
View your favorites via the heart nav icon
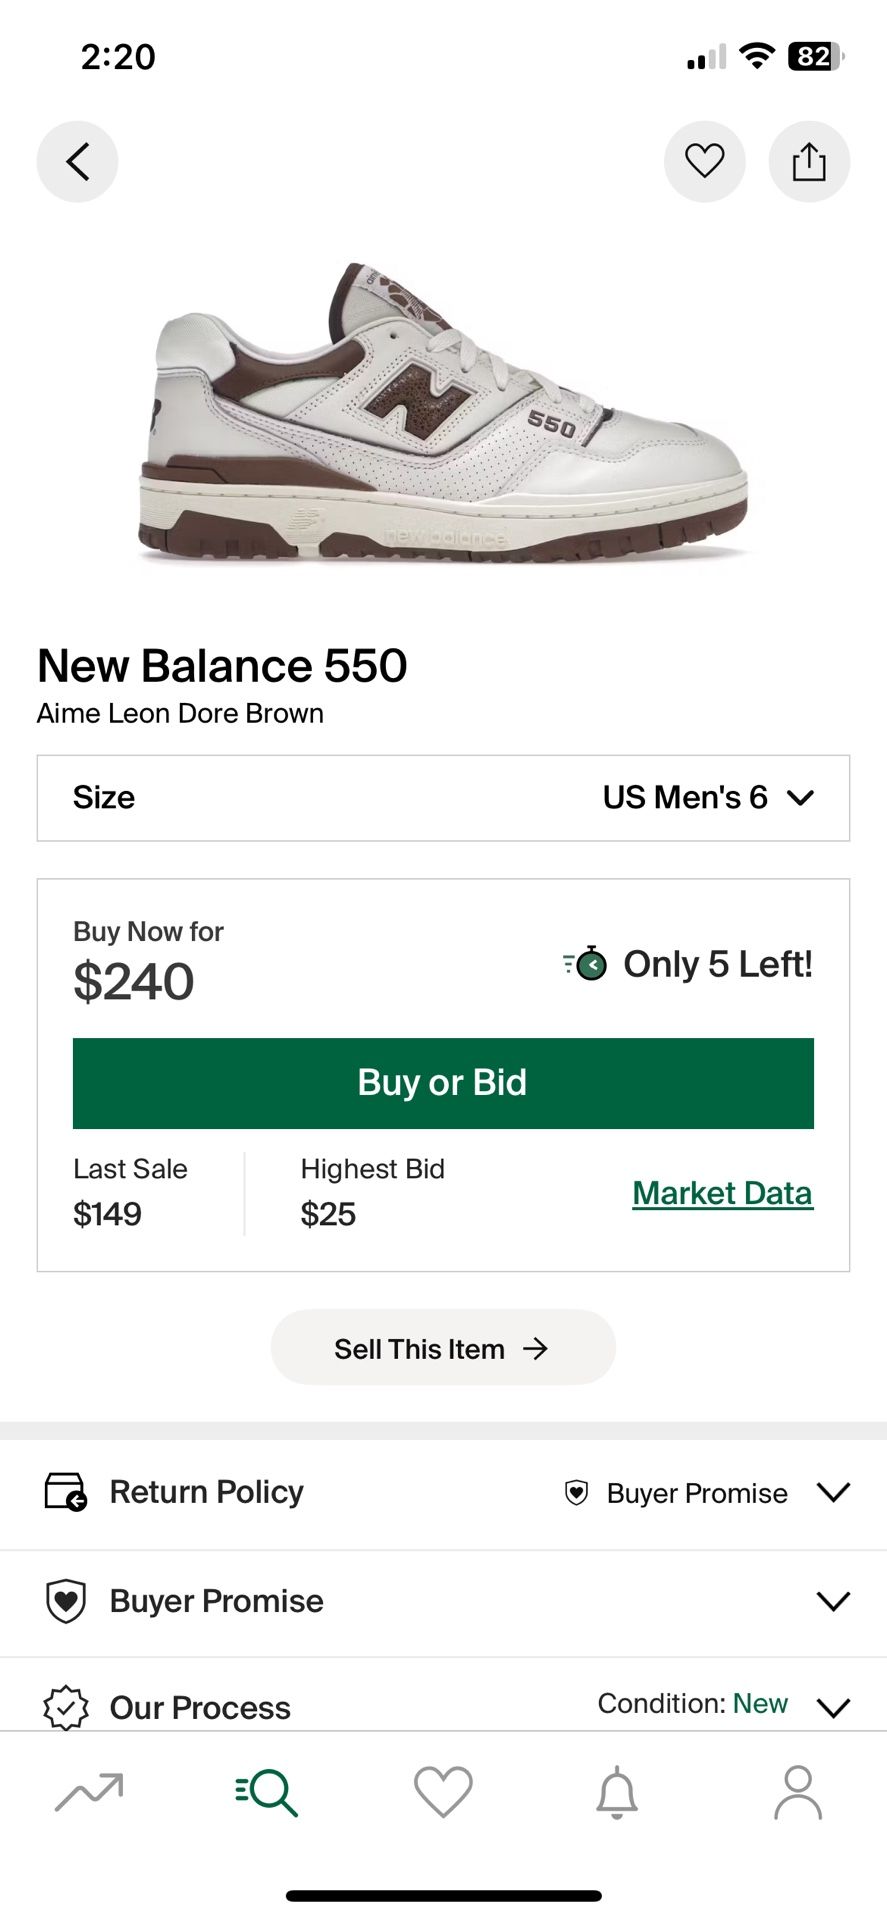pos(443,1793)
